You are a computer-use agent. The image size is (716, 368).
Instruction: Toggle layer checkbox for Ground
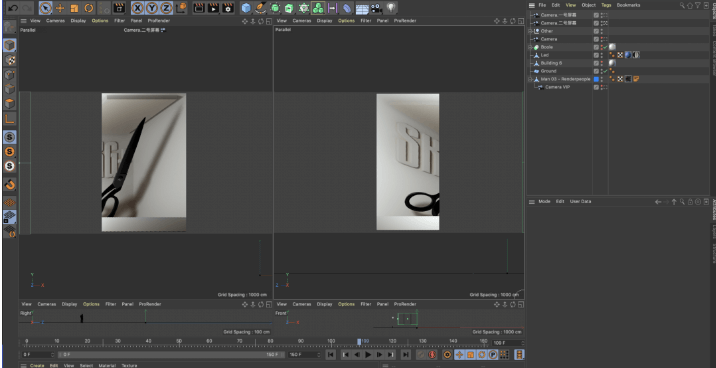click(x=596, y=71)
